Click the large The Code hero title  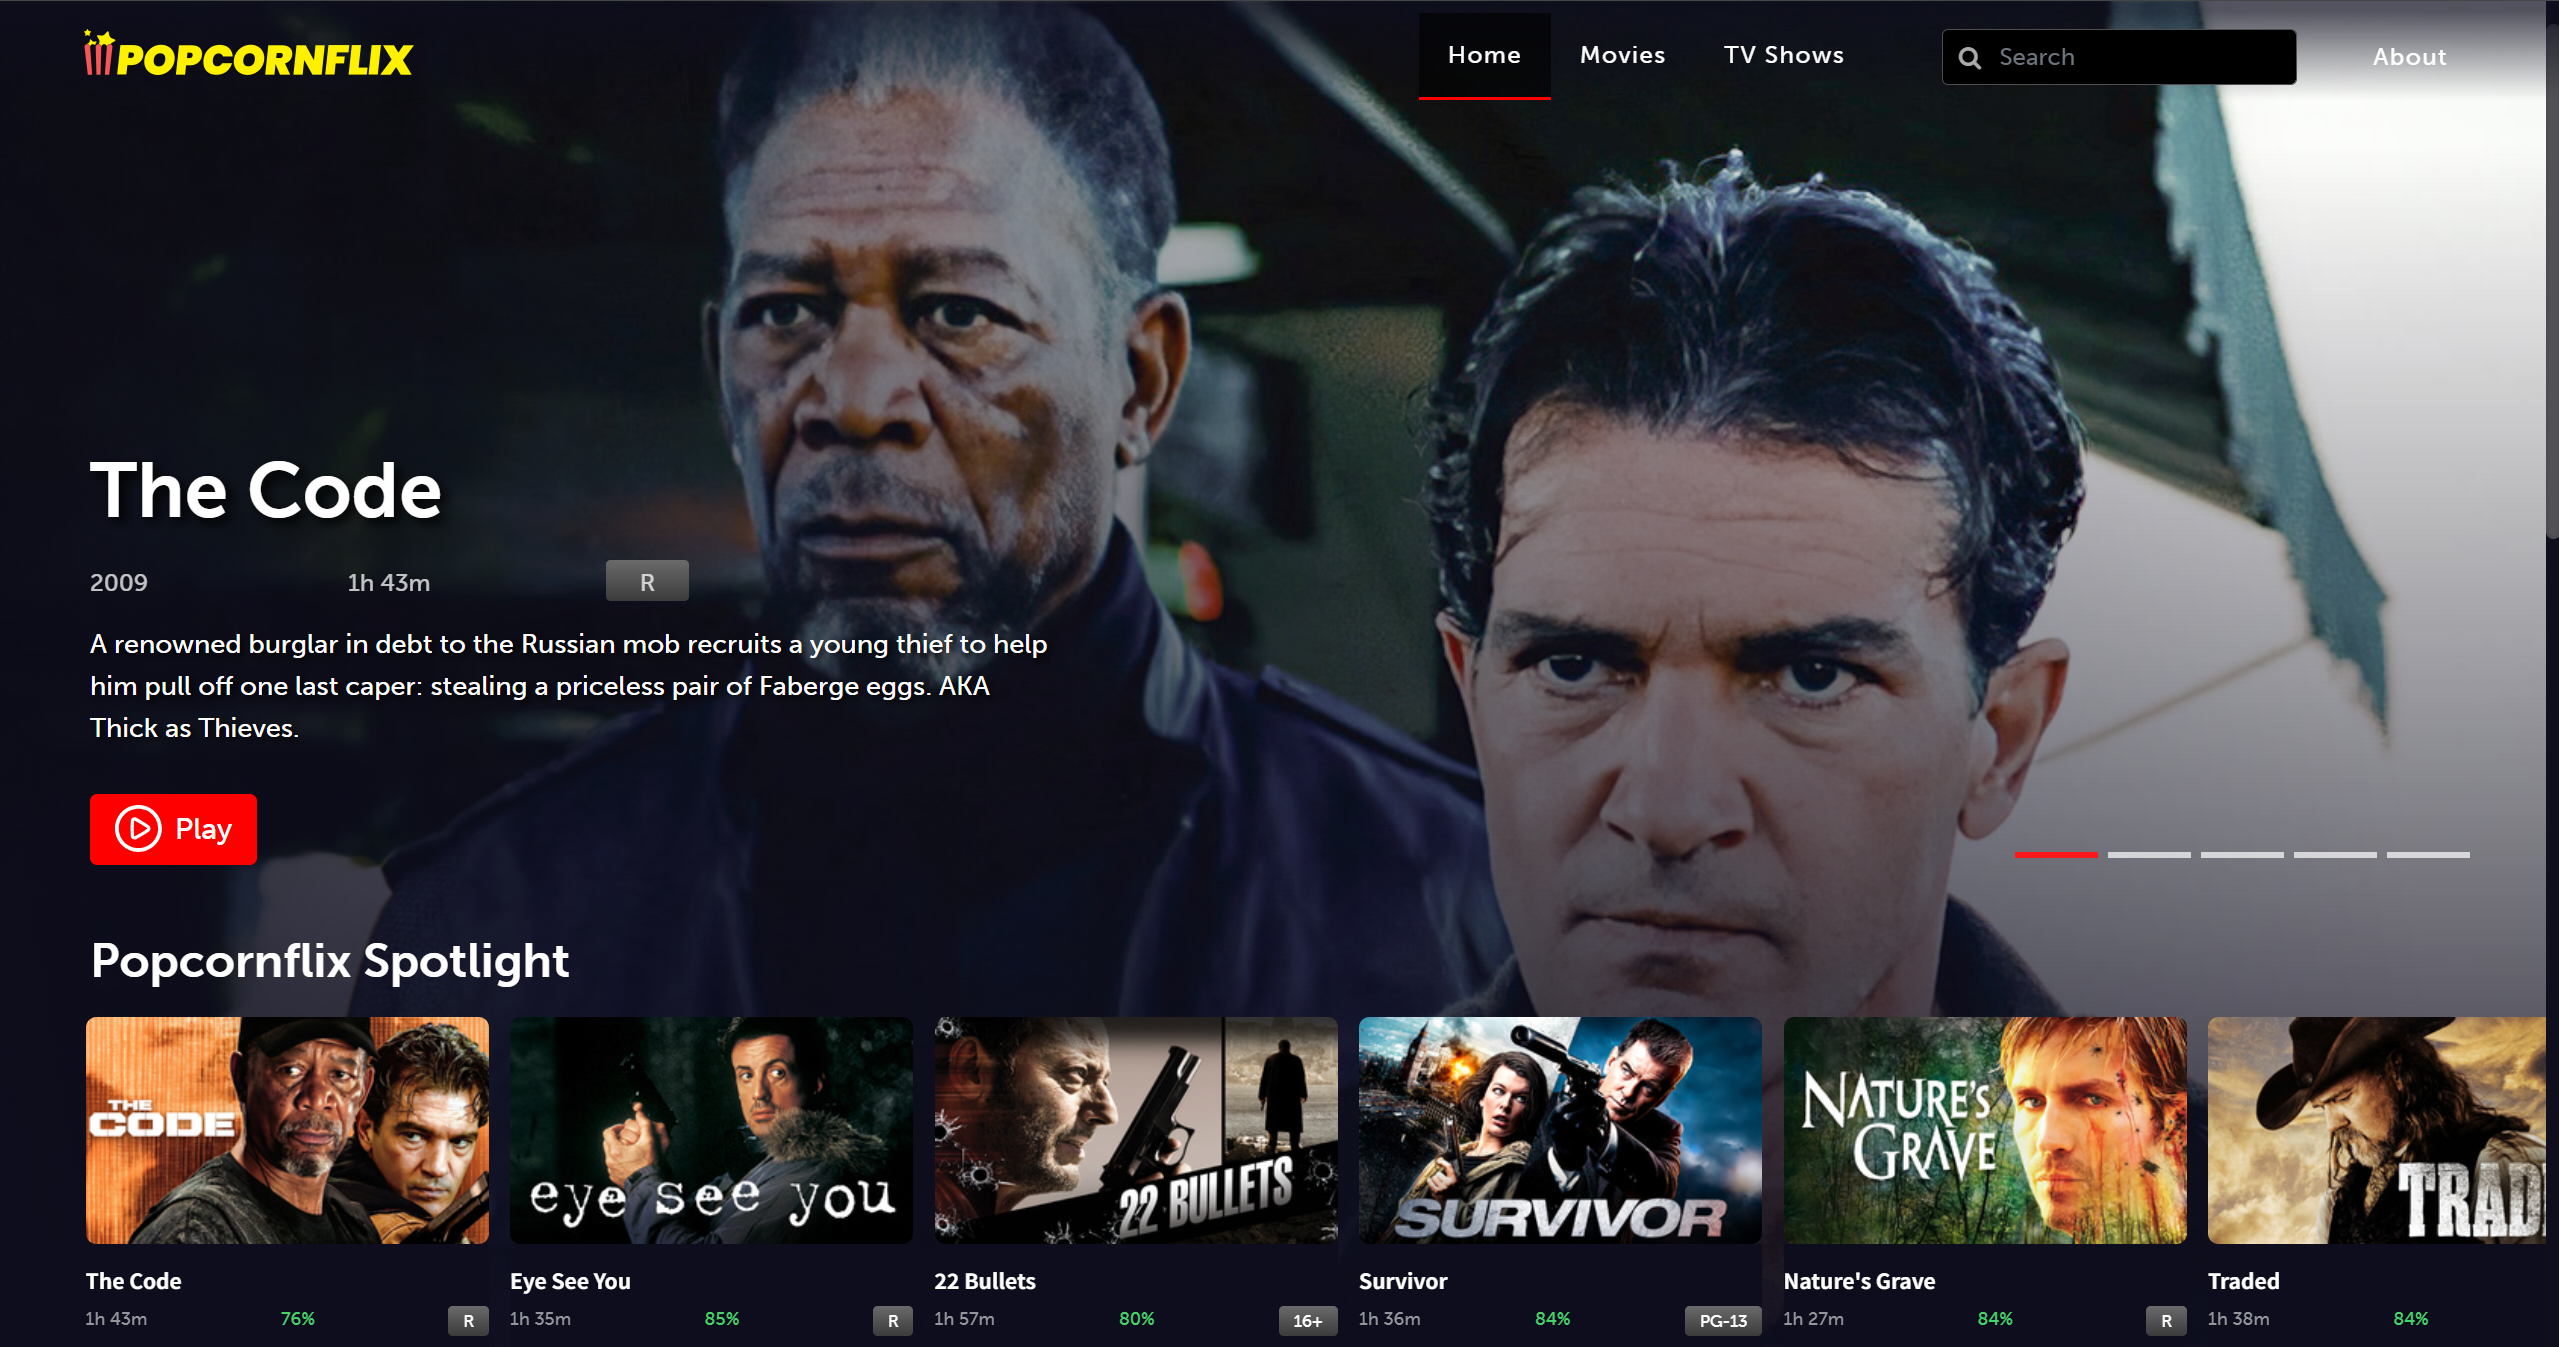[265, 491]
